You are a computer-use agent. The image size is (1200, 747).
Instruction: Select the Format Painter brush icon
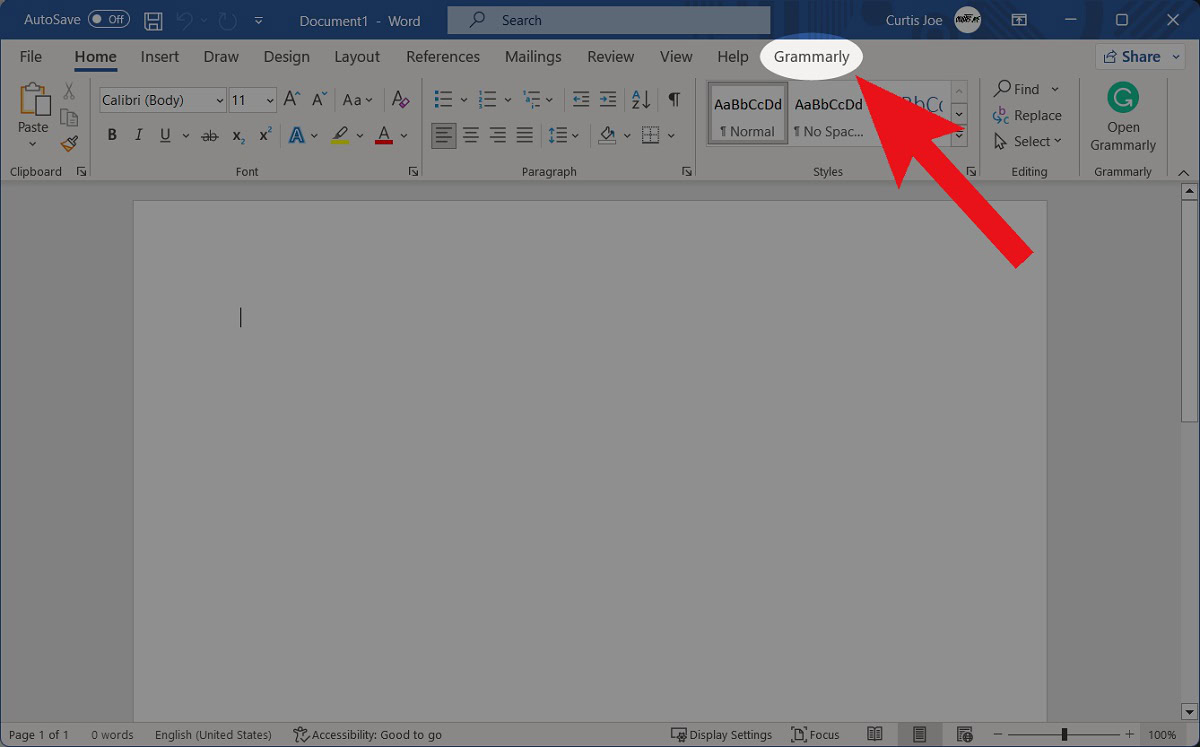pos(69,144)
